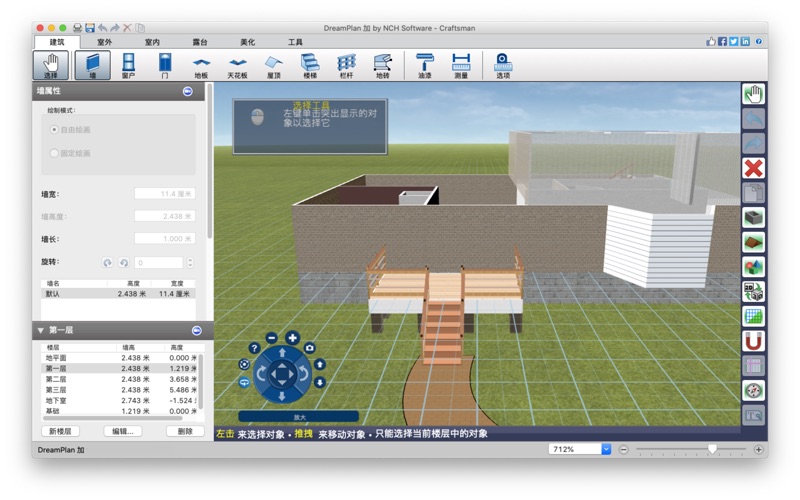Open the 测量 (measure) tool

click(x=460, y=66)
